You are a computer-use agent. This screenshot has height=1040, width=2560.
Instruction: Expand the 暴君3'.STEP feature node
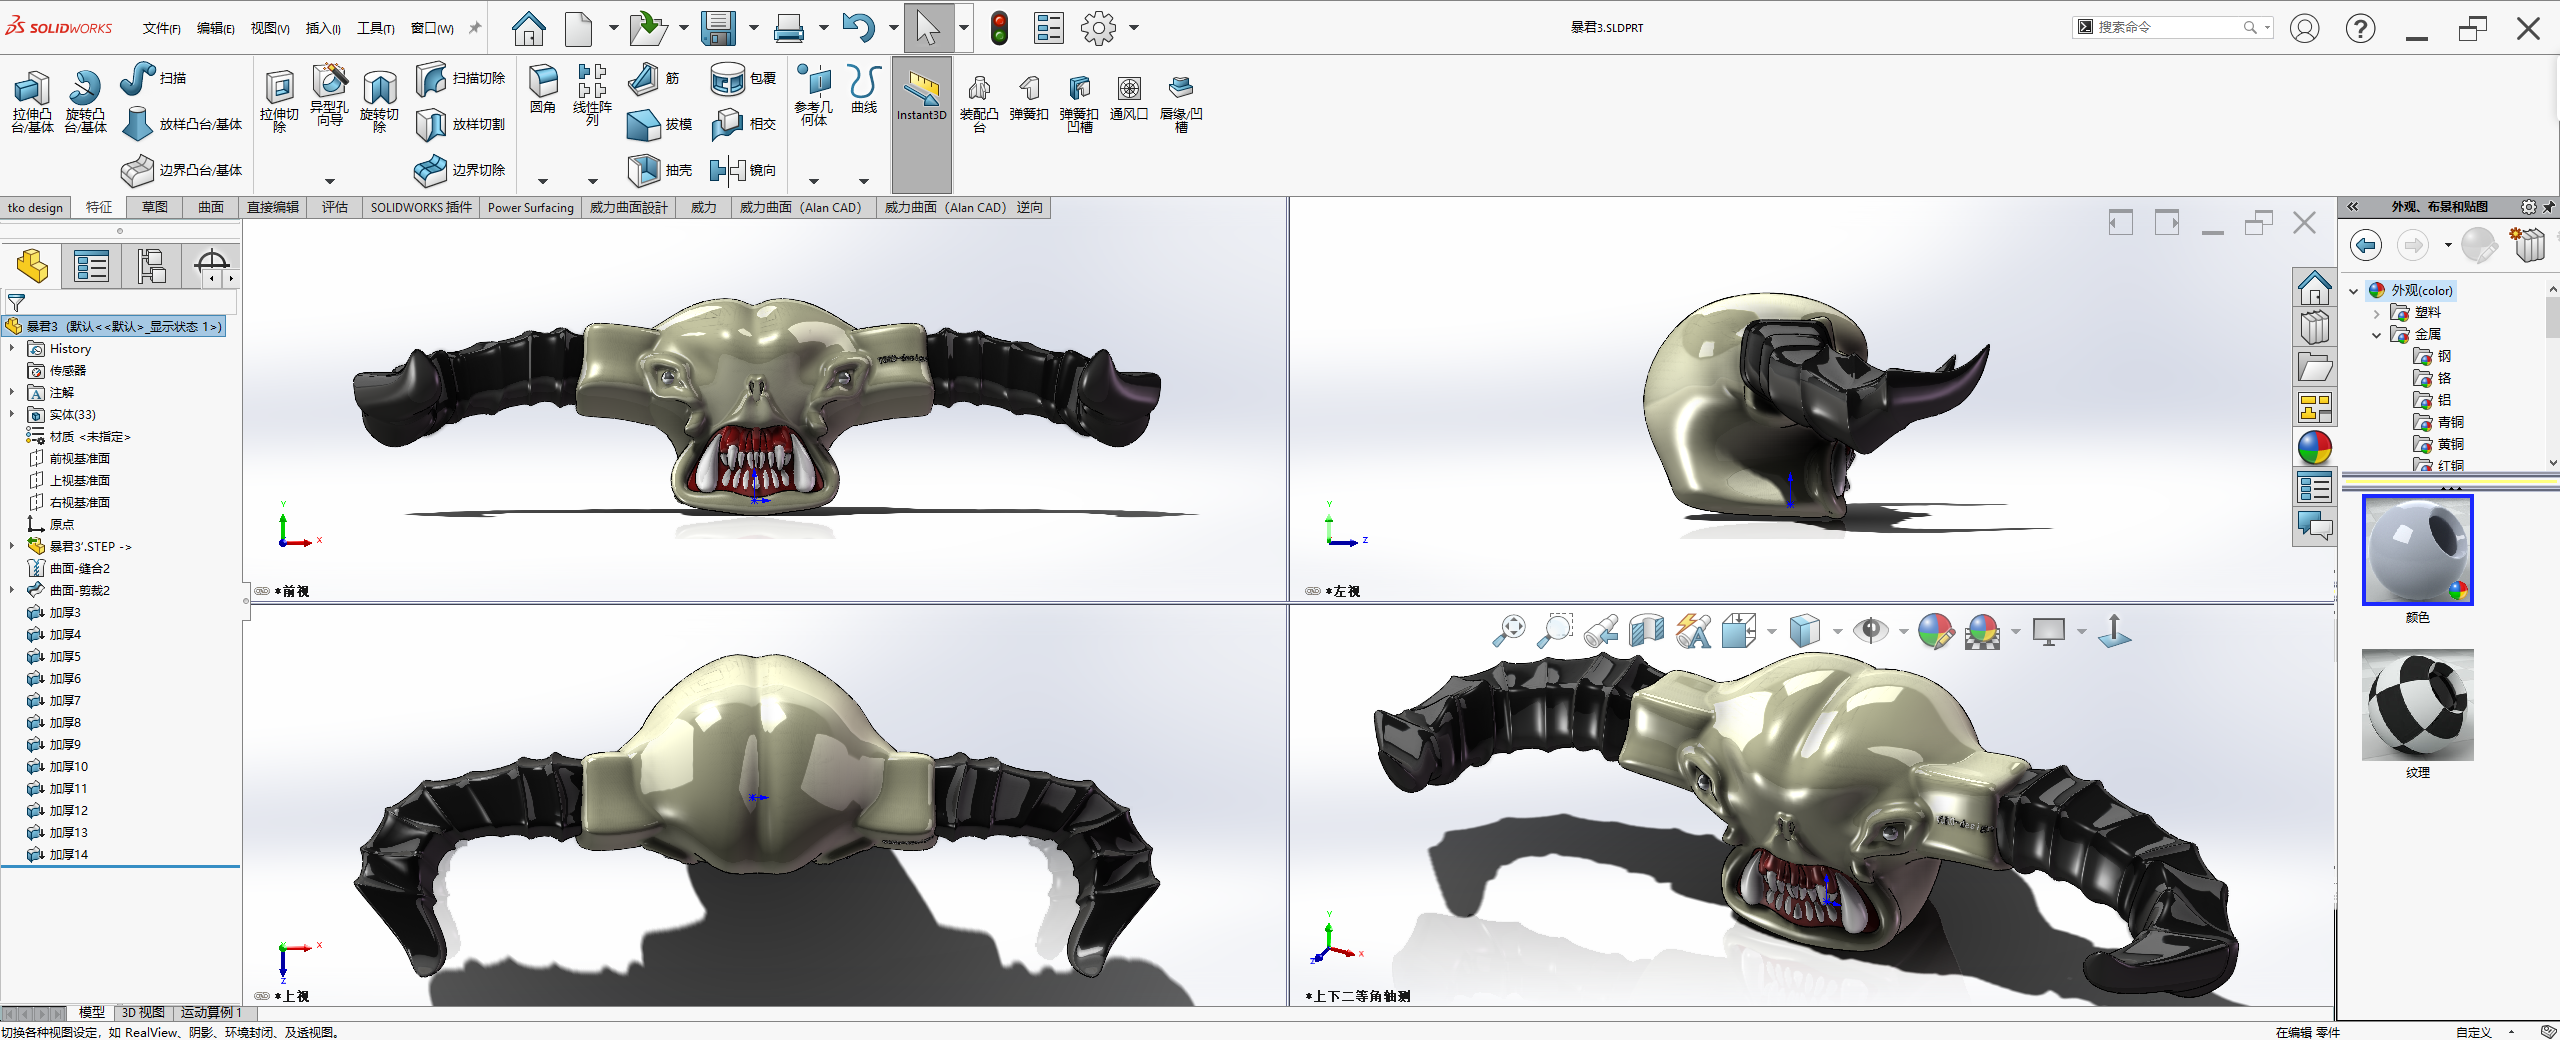click(12, 546)
